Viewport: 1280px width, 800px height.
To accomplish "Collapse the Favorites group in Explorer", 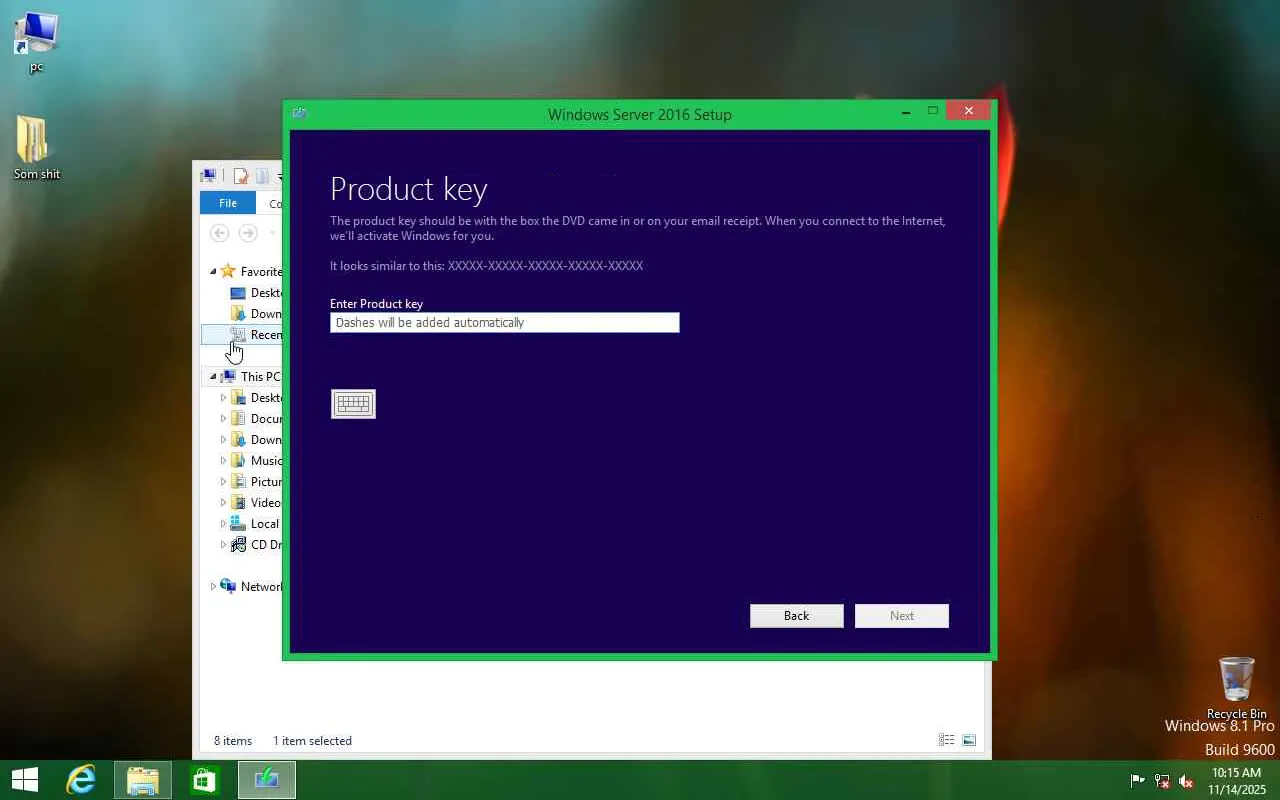I will (x=213, y=272).
